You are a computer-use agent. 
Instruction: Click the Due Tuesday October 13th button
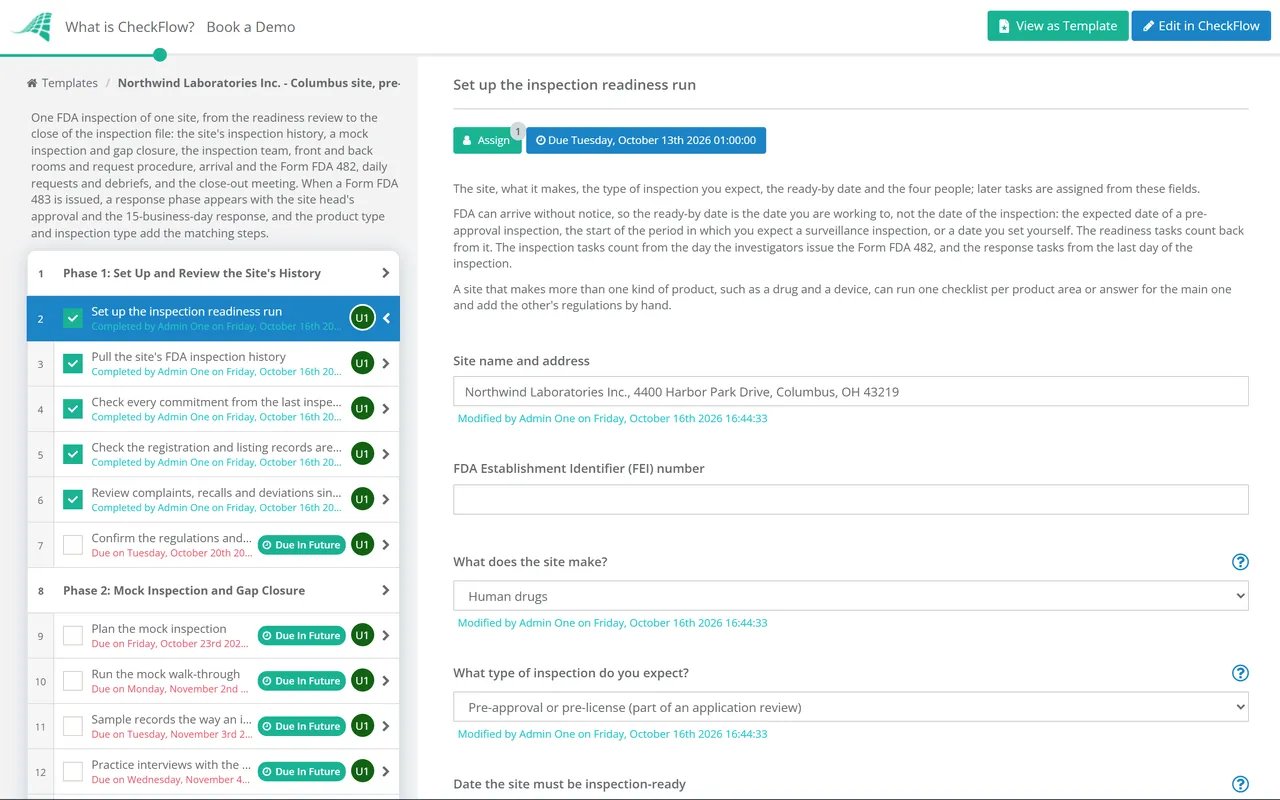[646, 140]
